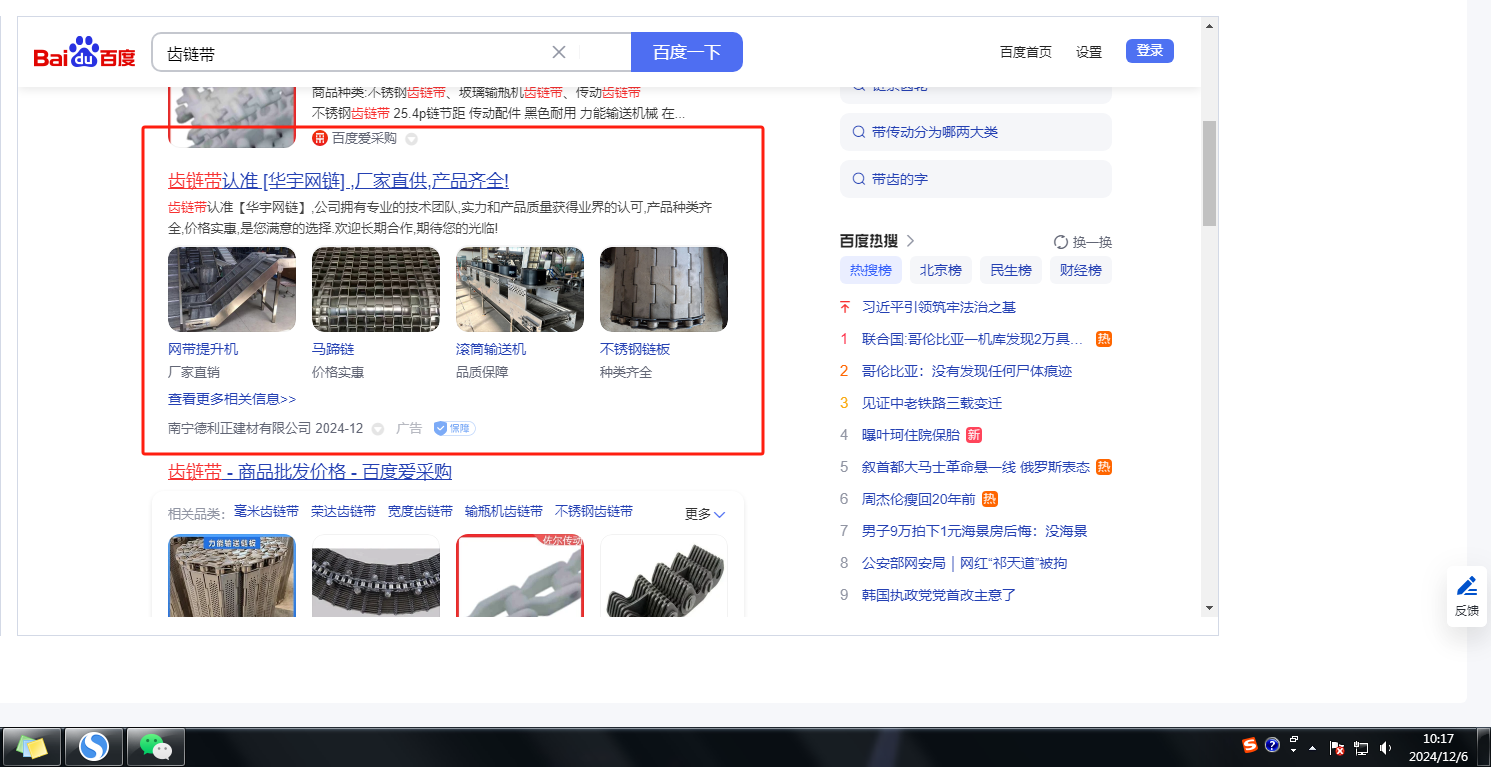Image resolution: width=1491 pixels, height=767 pixels.
Task: Open result 齿链带 - 商品批发价格 - 百度爱采购
Action: tap(310, 472)
